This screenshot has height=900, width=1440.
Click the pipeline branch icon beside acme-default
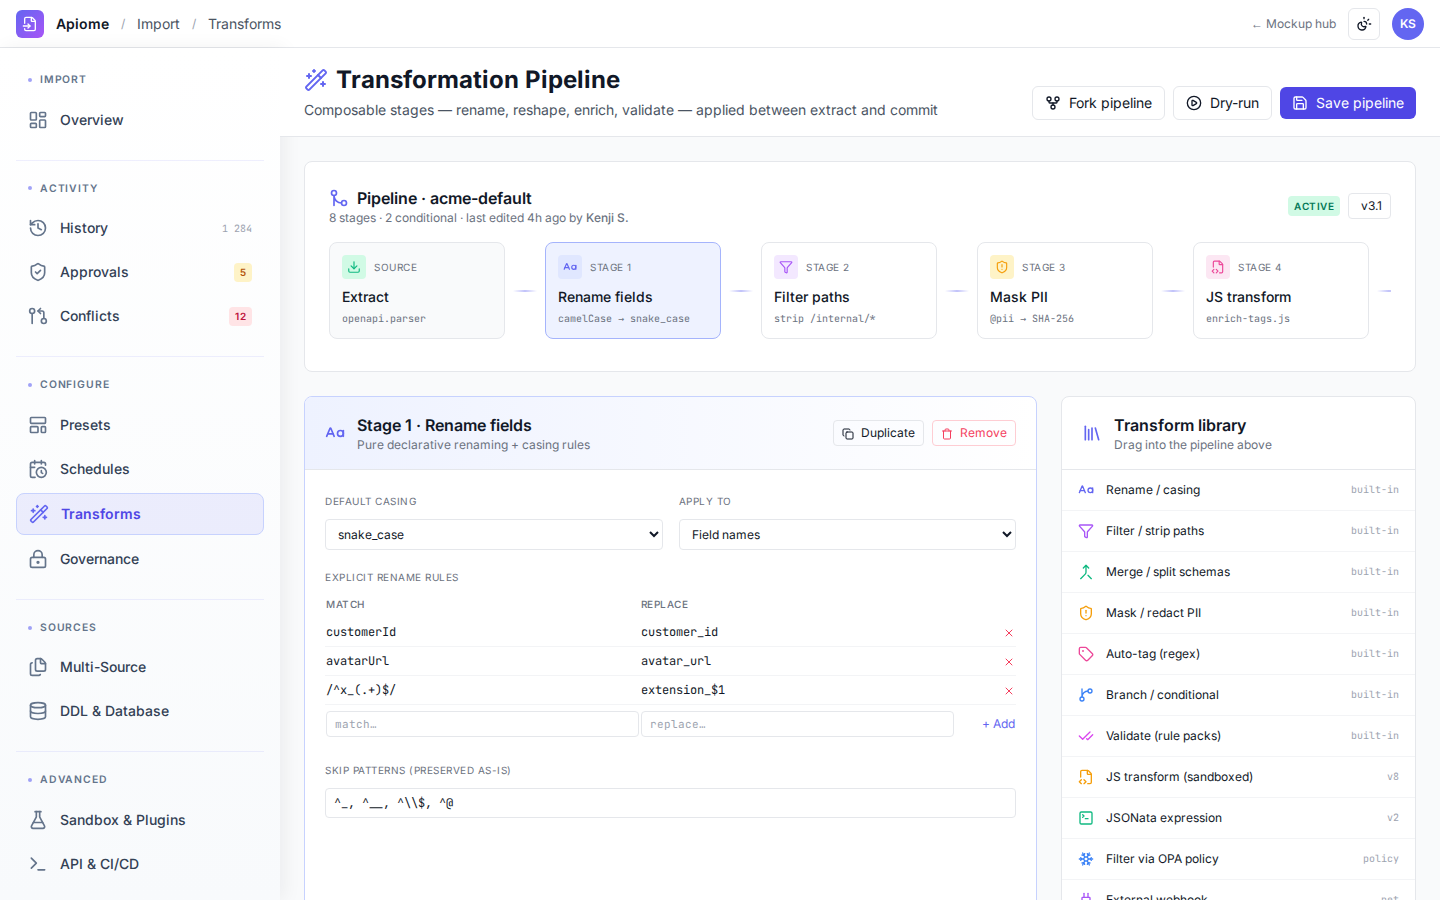click(339, 198)
